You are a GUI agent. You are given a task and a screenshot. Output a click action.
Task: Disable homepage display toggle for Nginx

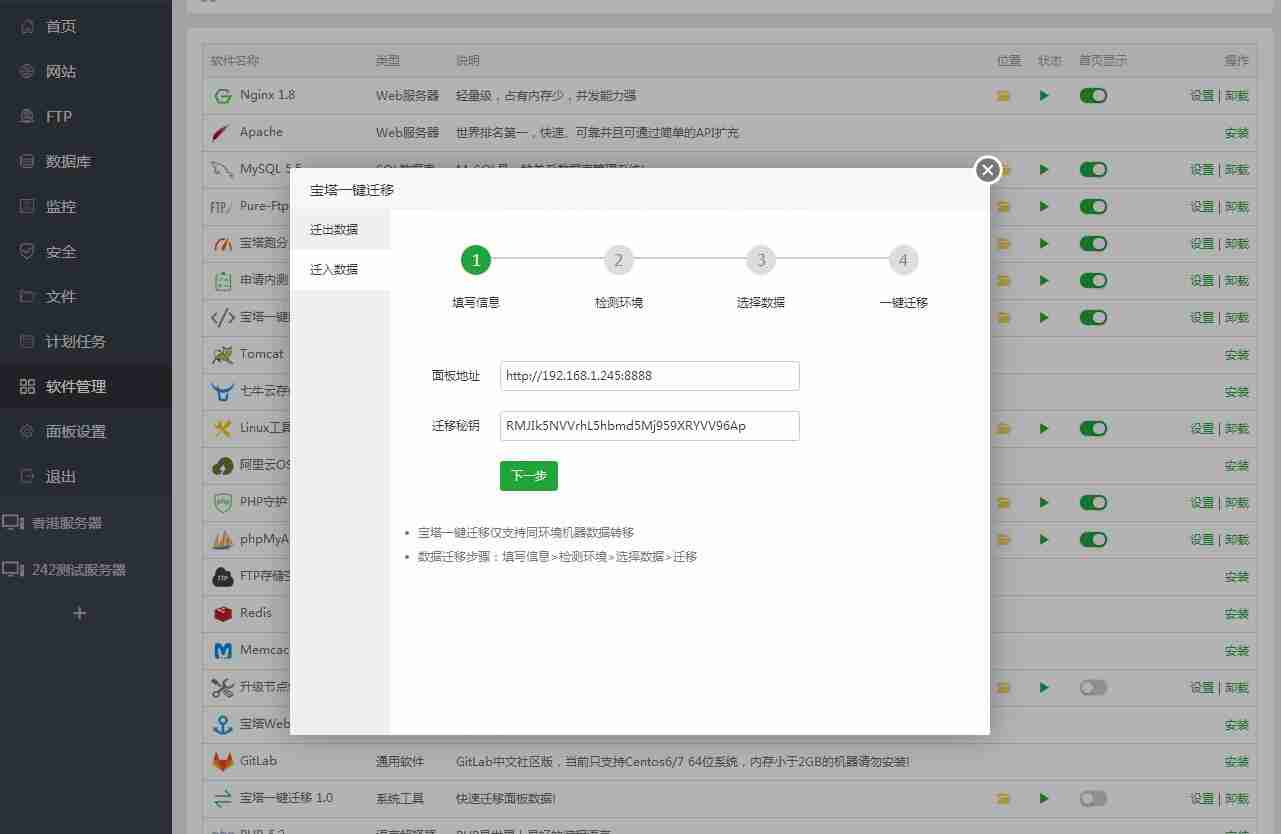click(1092, 95)
